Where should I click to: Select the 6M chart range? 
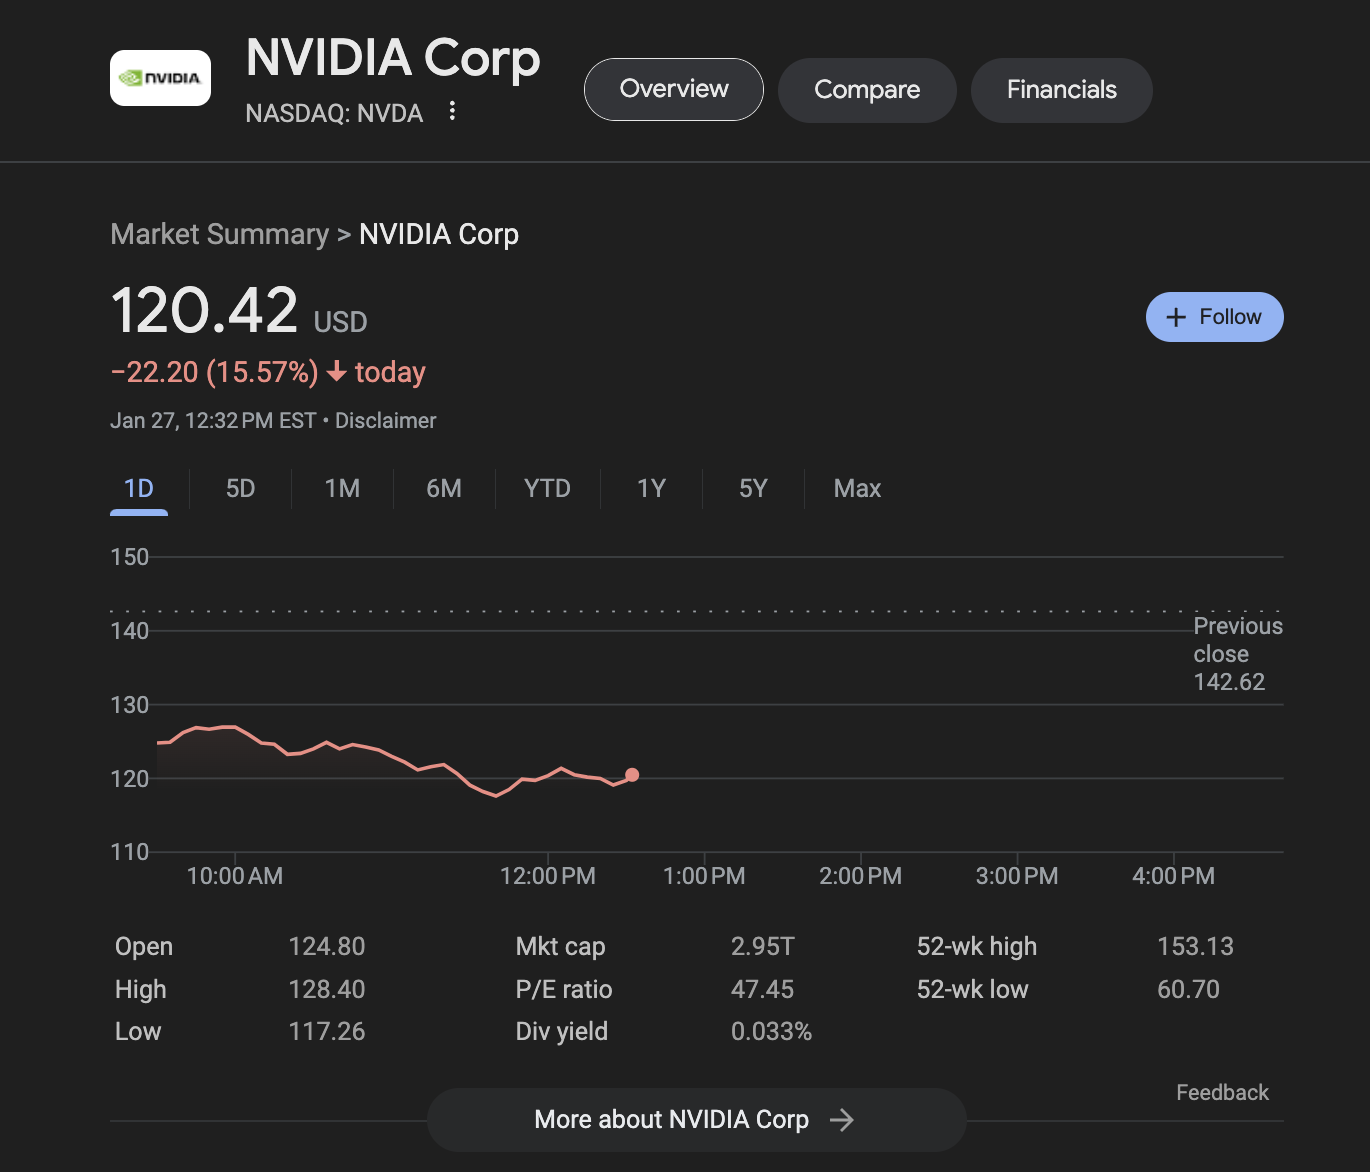point(444,488)
